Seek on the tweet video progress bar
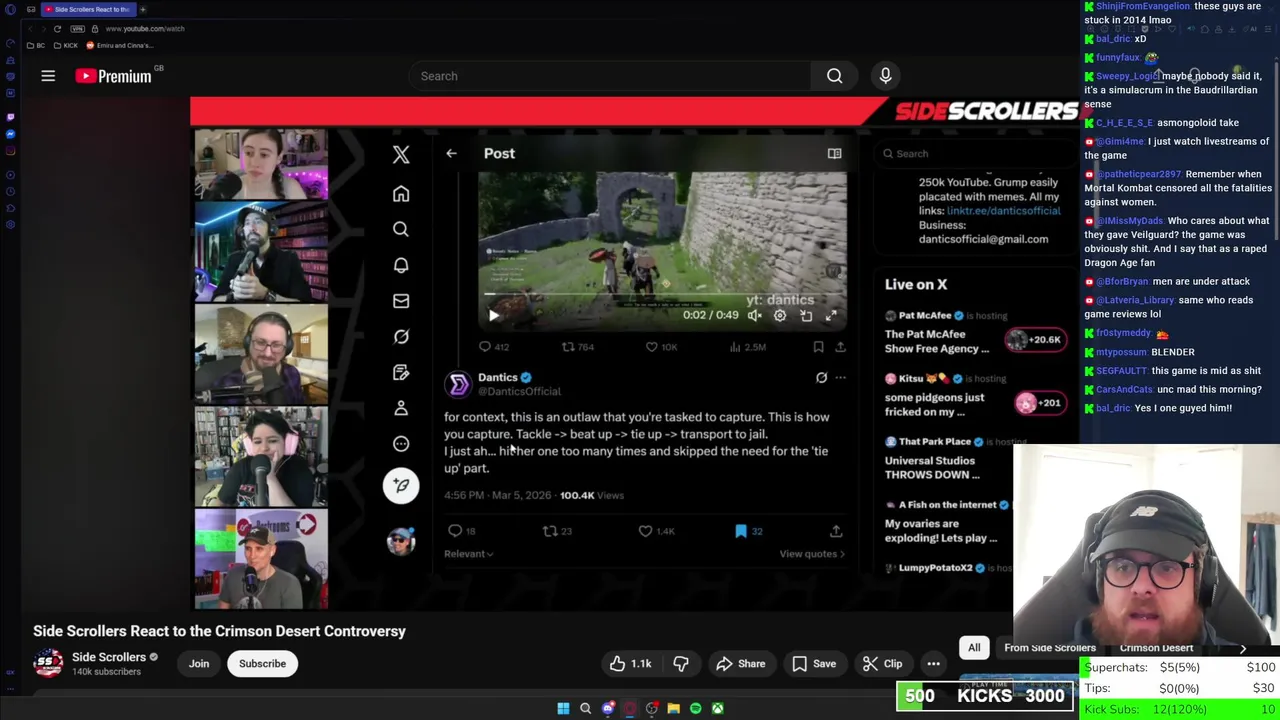 click(662, 294)
